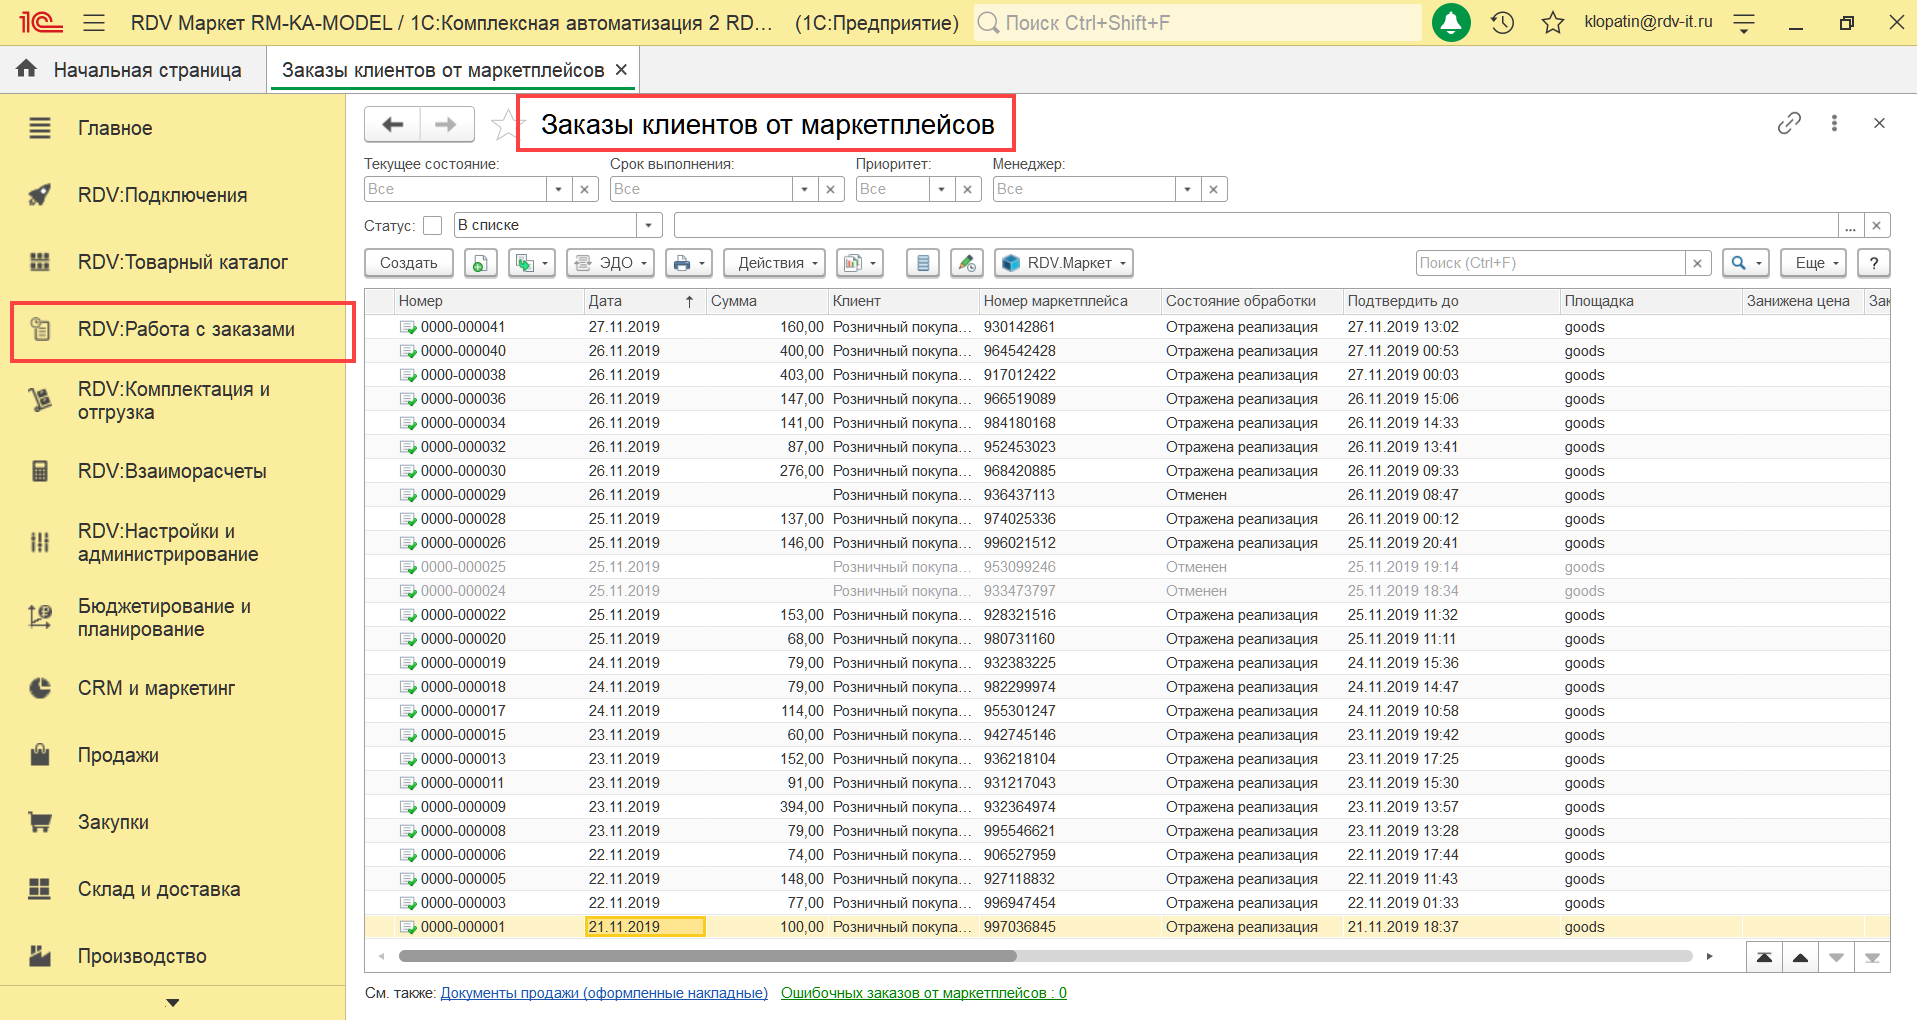1917x1020 pixels.
Task: Click the notifications bell icon
Action: coord(1451,23)
